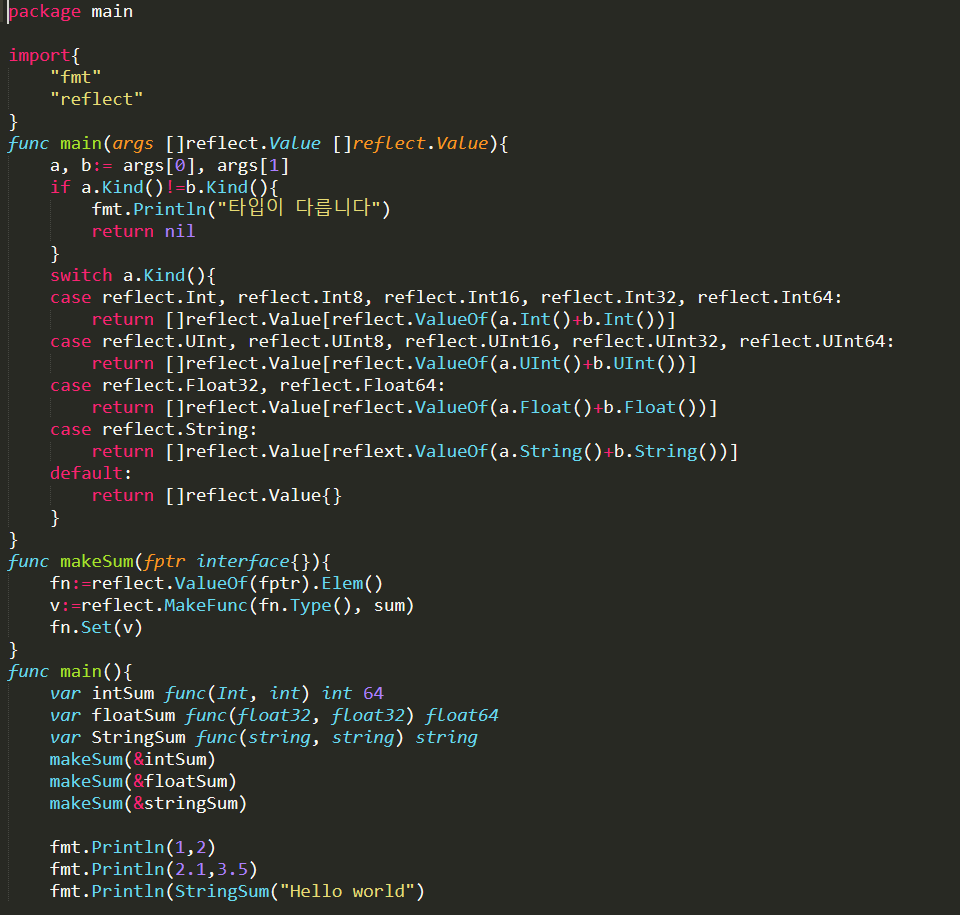Viewport: 960px width, 915px height.
Task: Click the 'nil' return value
Action: [x=180, y=232]
